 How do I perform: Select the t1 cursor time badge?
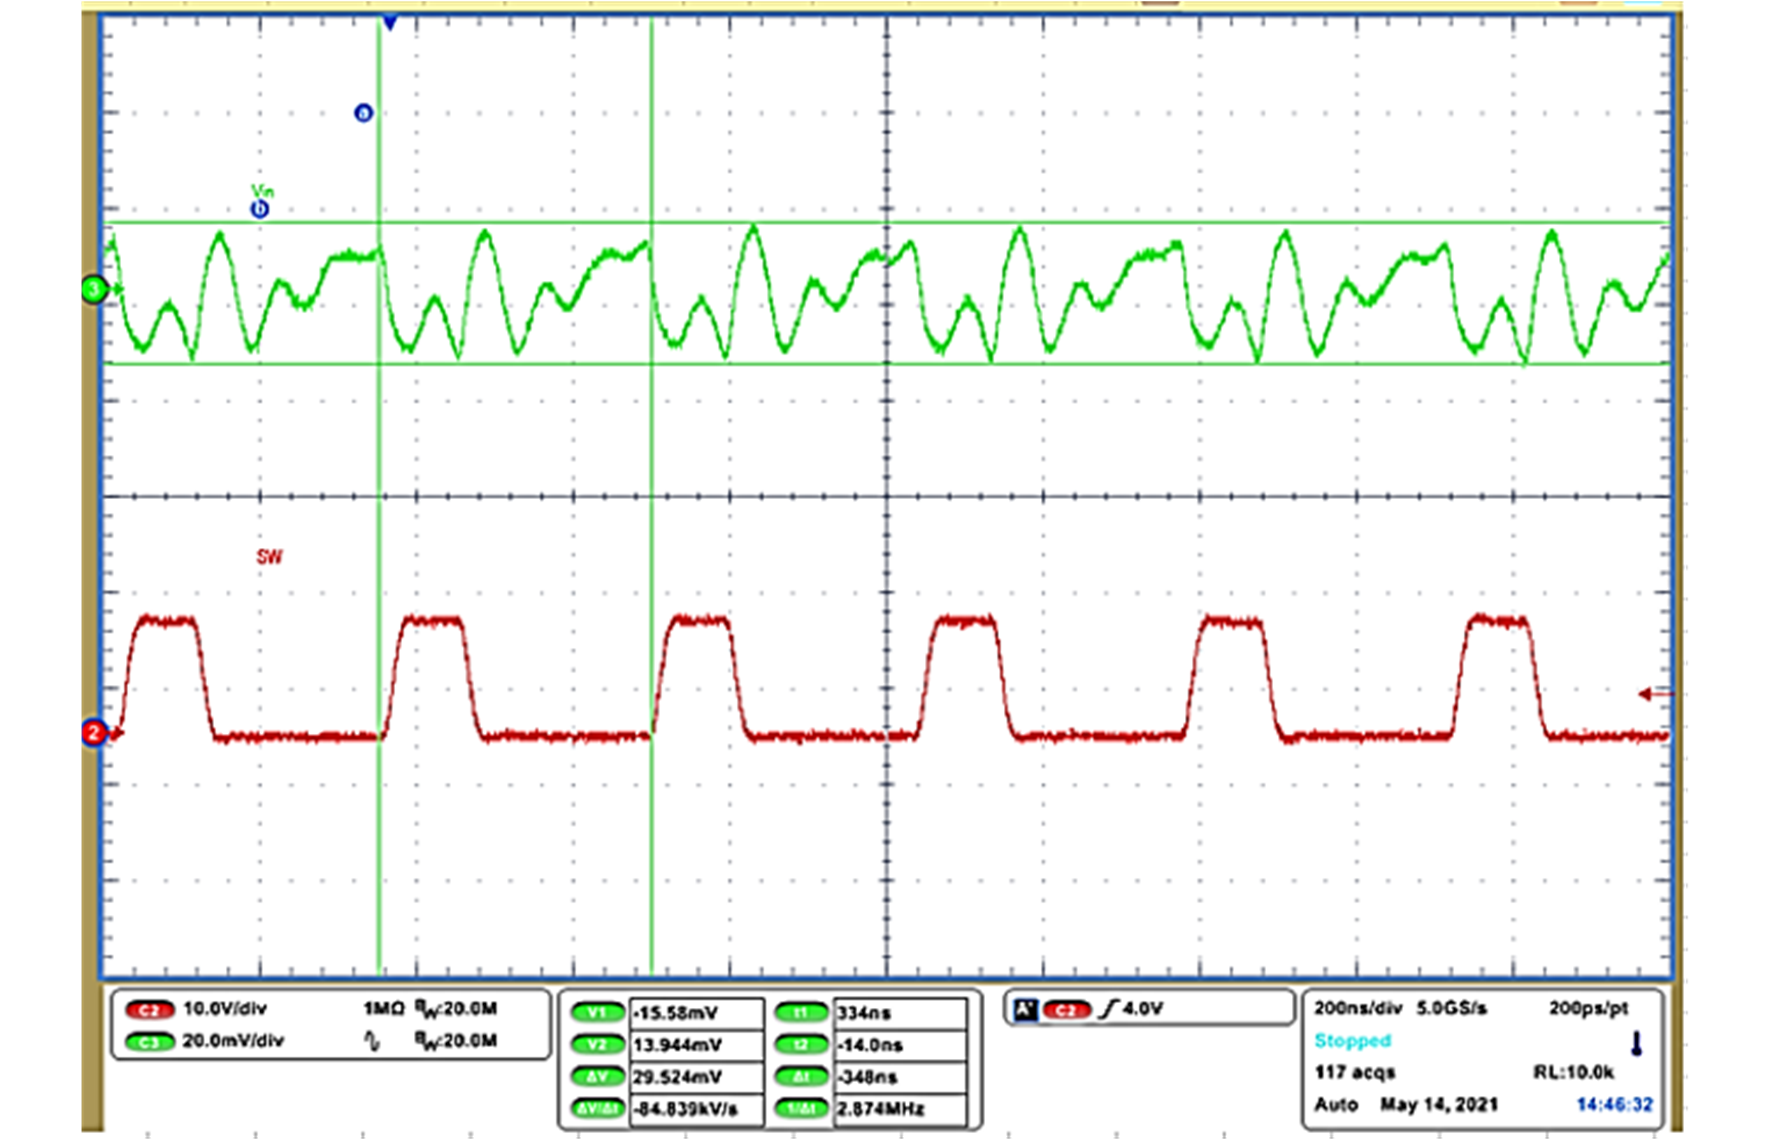click(x=801, y=1013)
